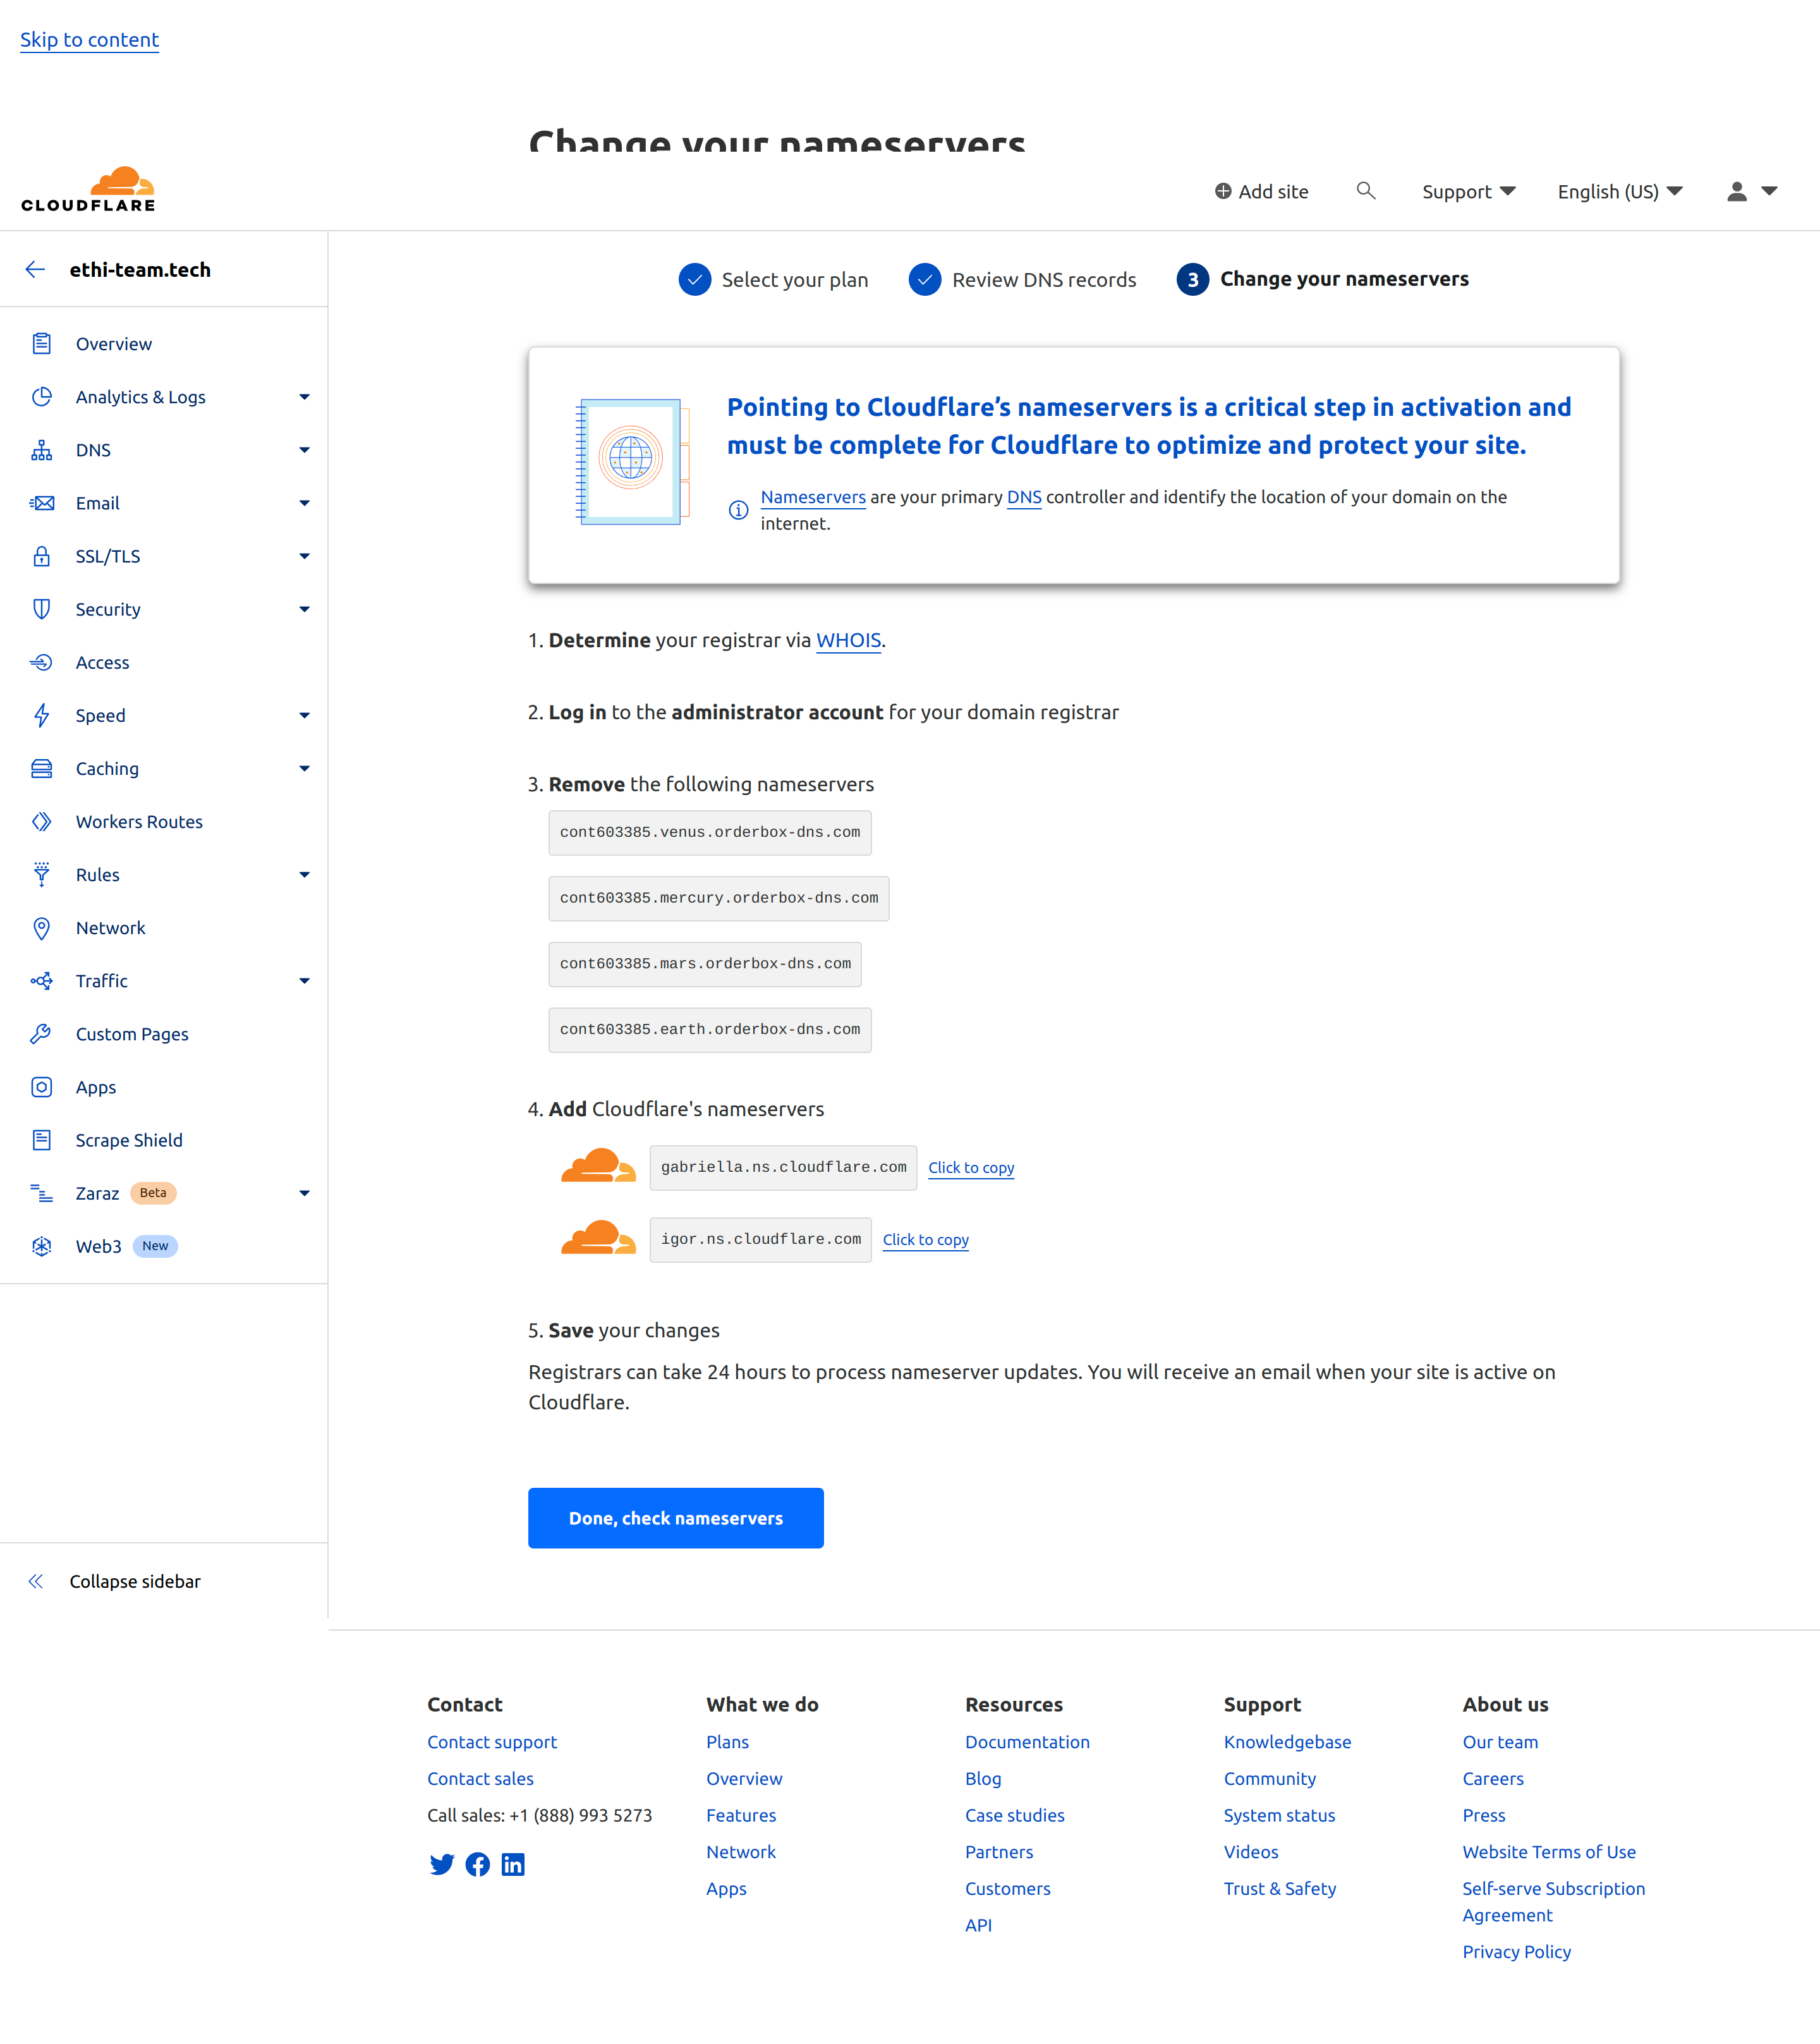This screenshot has width=1820, height=2044.
Task: Click Done, check nameservers button
Action: pos(675,1517)
